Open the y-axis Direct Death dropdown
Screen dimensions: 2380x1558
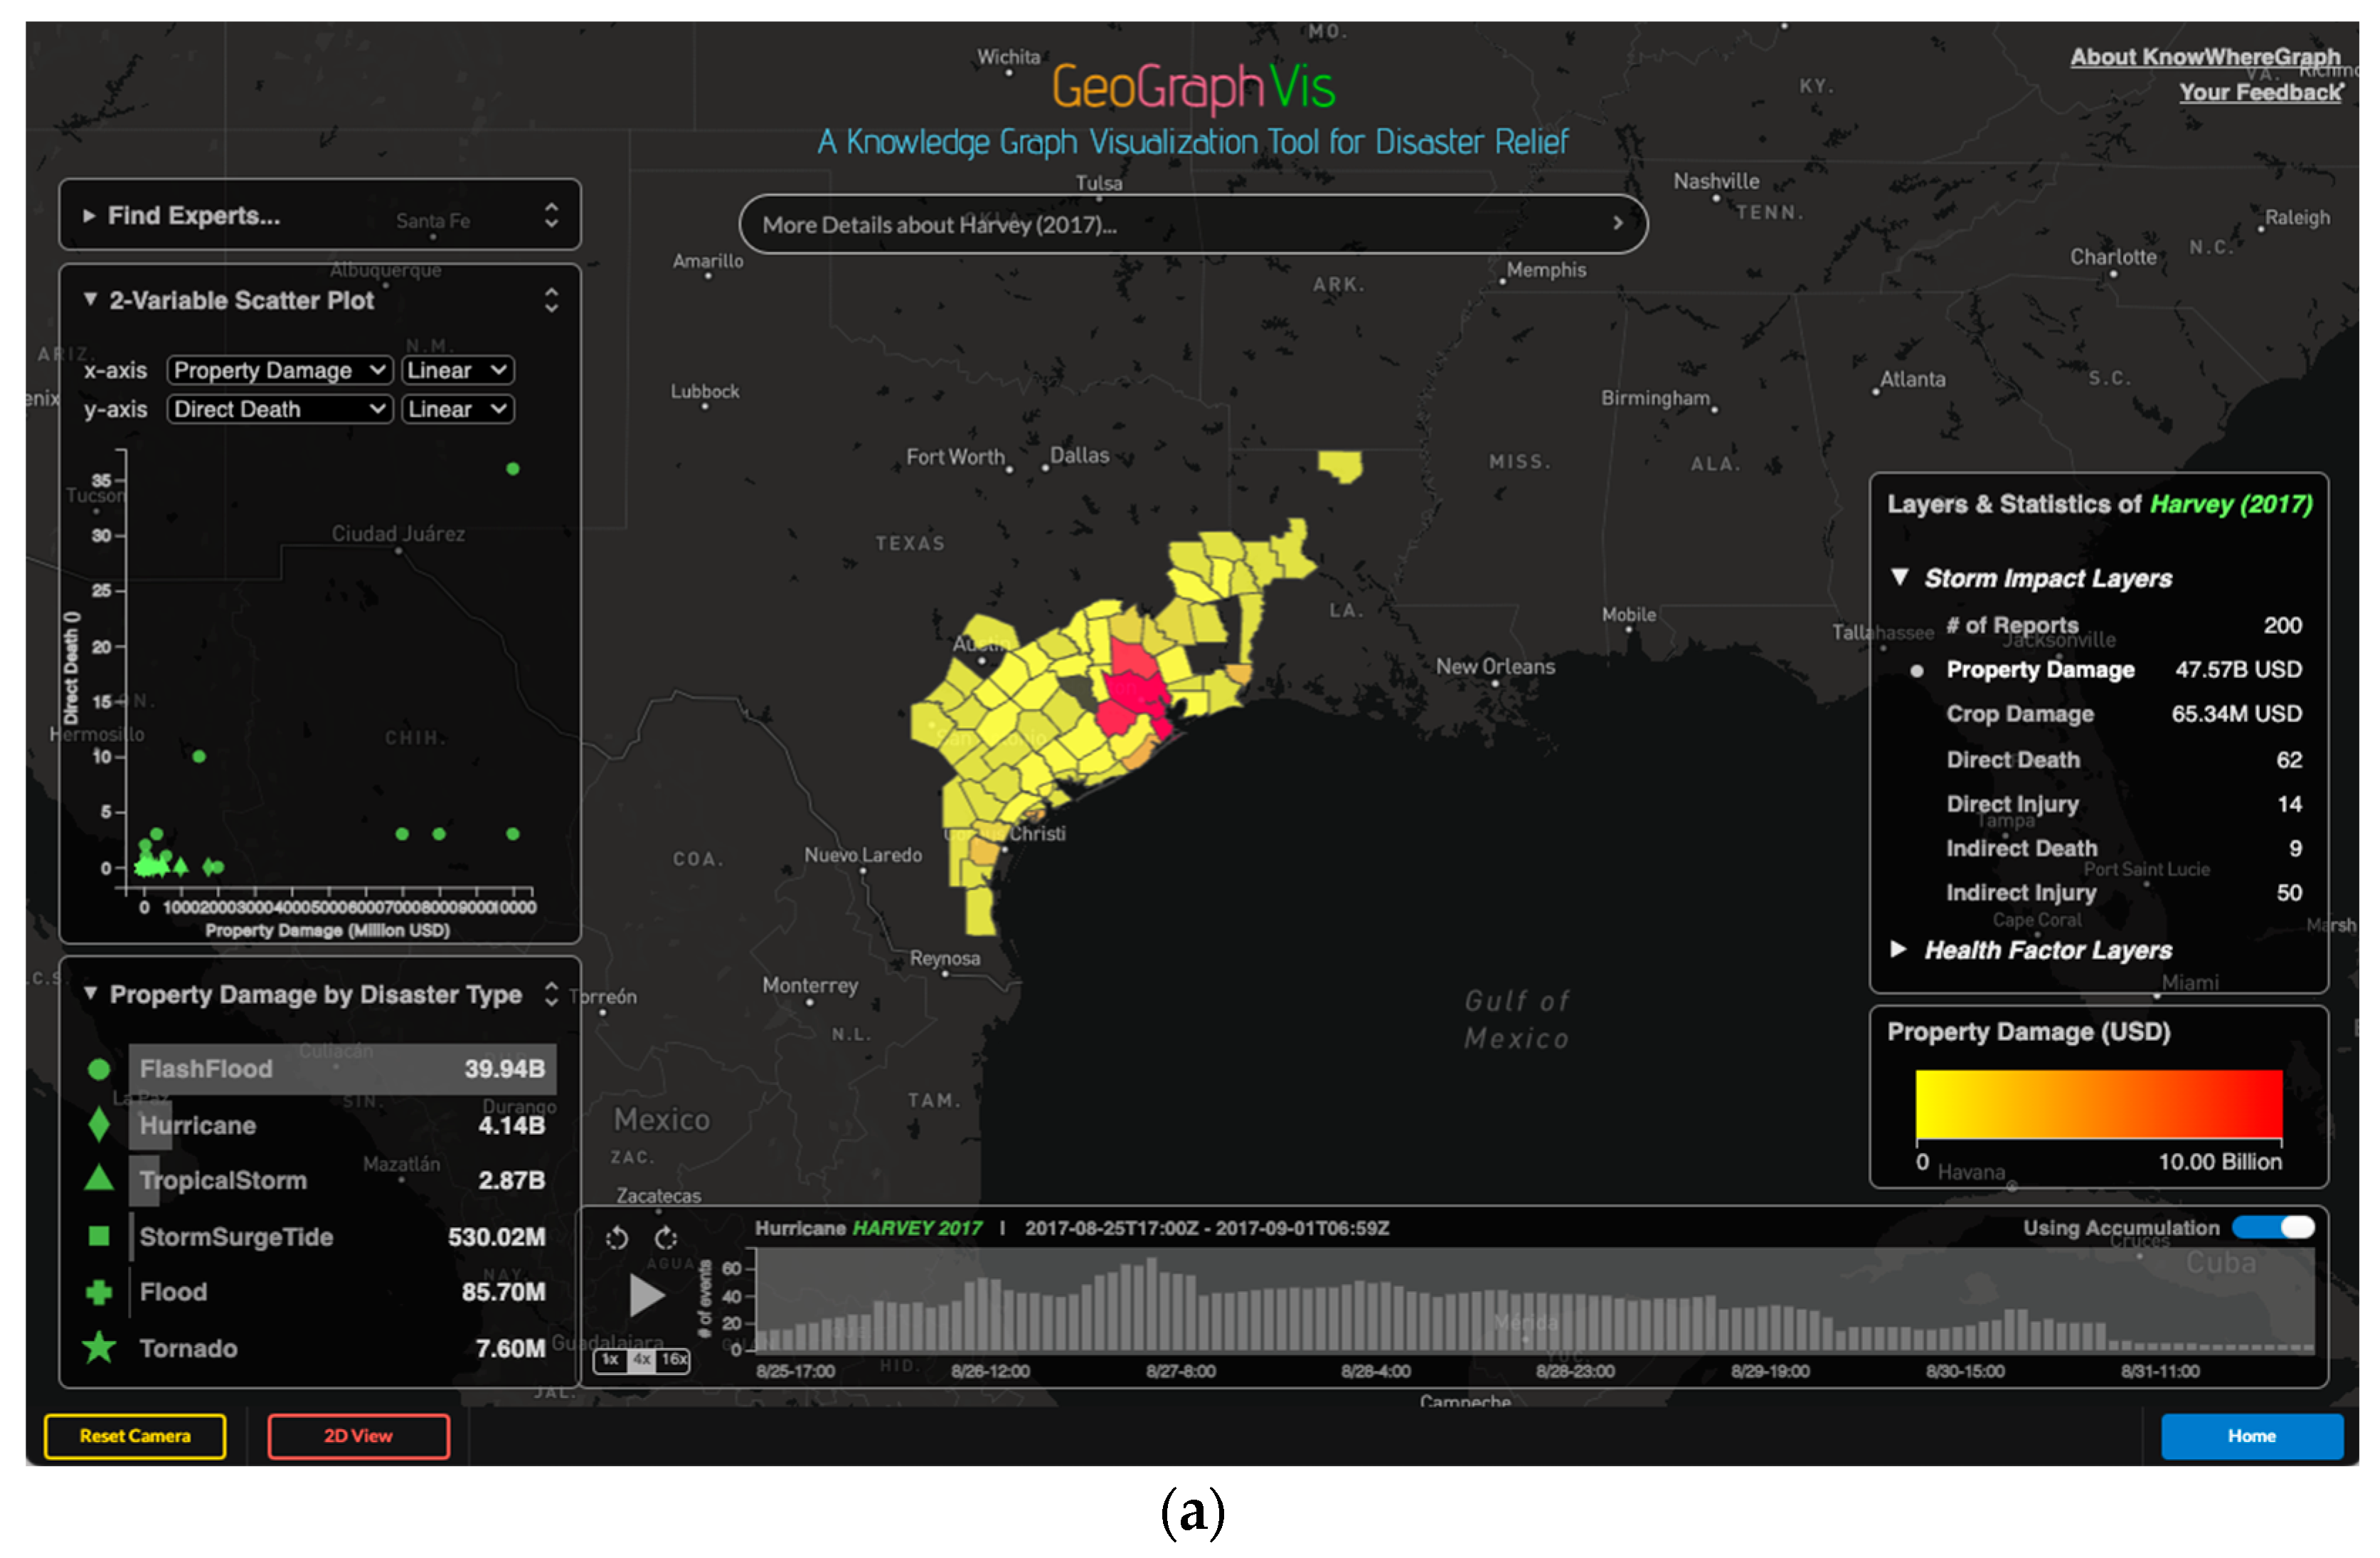(x=279, y=409)
